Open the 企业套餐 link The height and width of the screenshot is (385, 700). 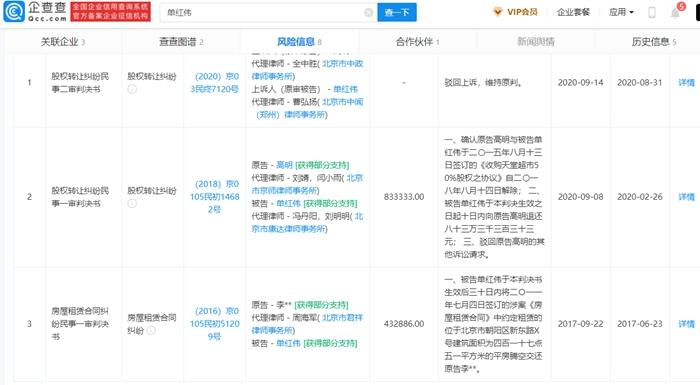[573, 12]
